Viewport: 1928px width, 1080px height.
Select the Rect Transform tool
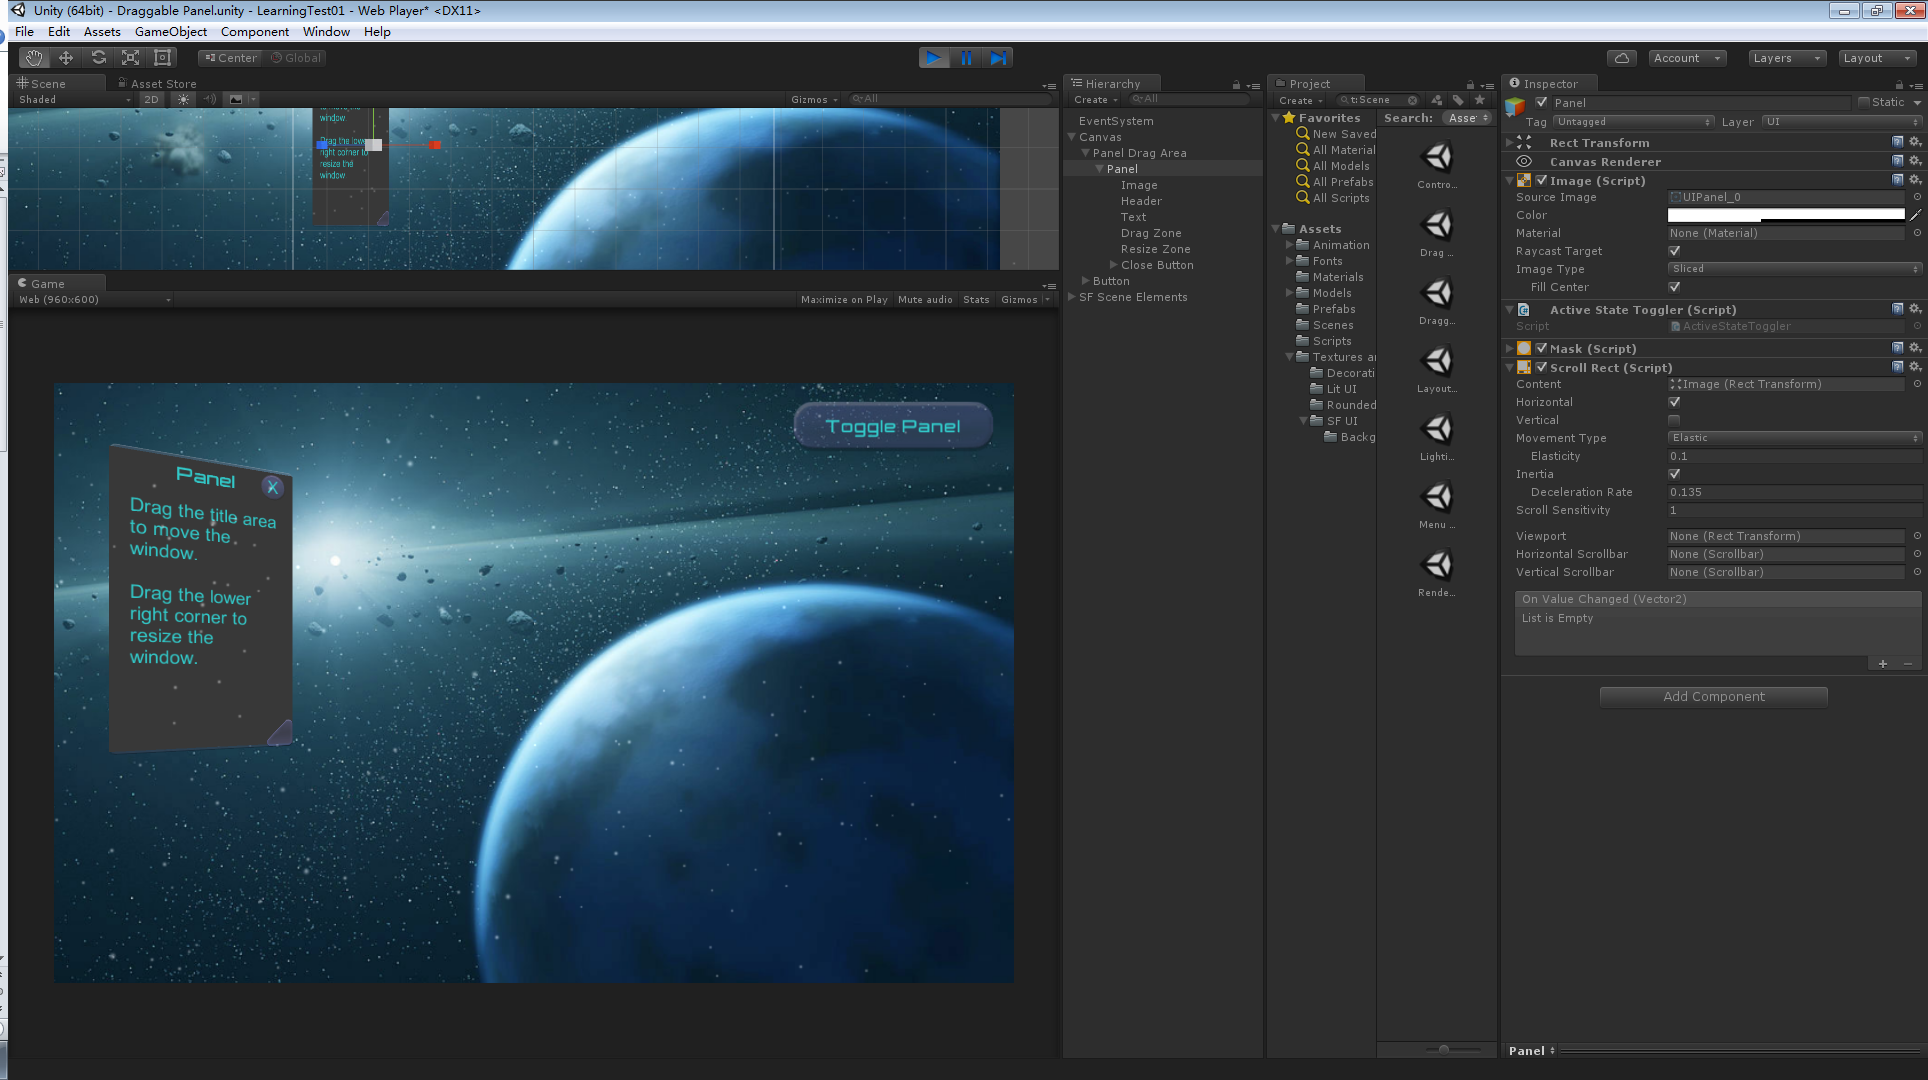coord(162,58)
